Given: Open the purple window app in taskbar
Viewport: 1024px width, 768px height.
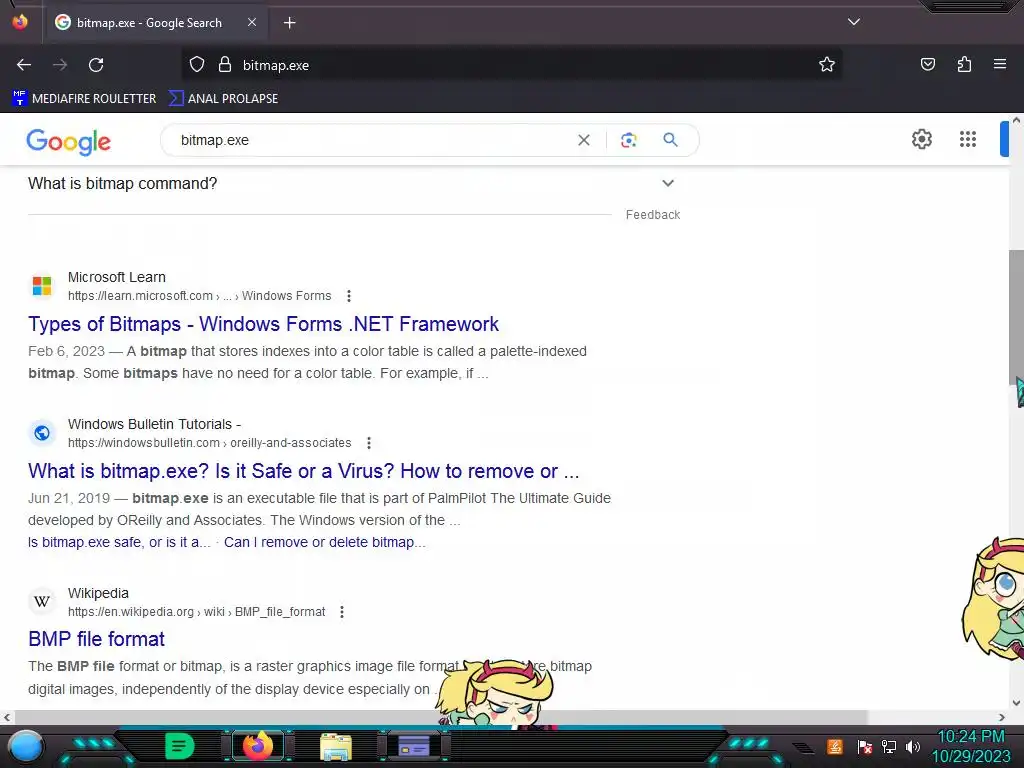Looking at the screenshot, I should [414, 746].
